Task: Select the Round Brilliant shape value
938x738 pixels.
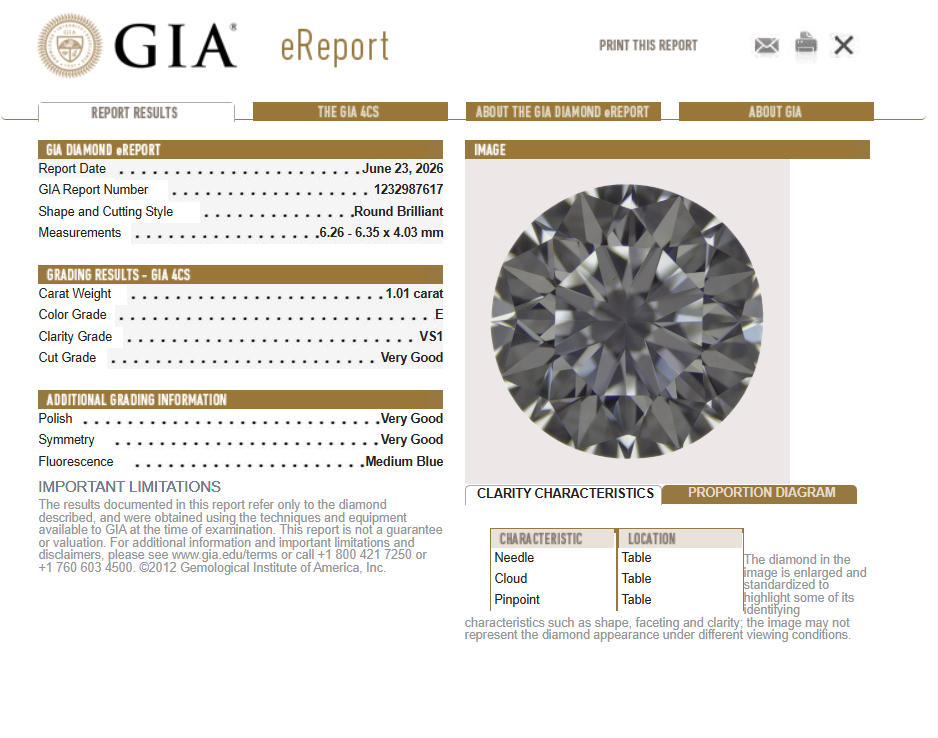Action: click(398, 212)
